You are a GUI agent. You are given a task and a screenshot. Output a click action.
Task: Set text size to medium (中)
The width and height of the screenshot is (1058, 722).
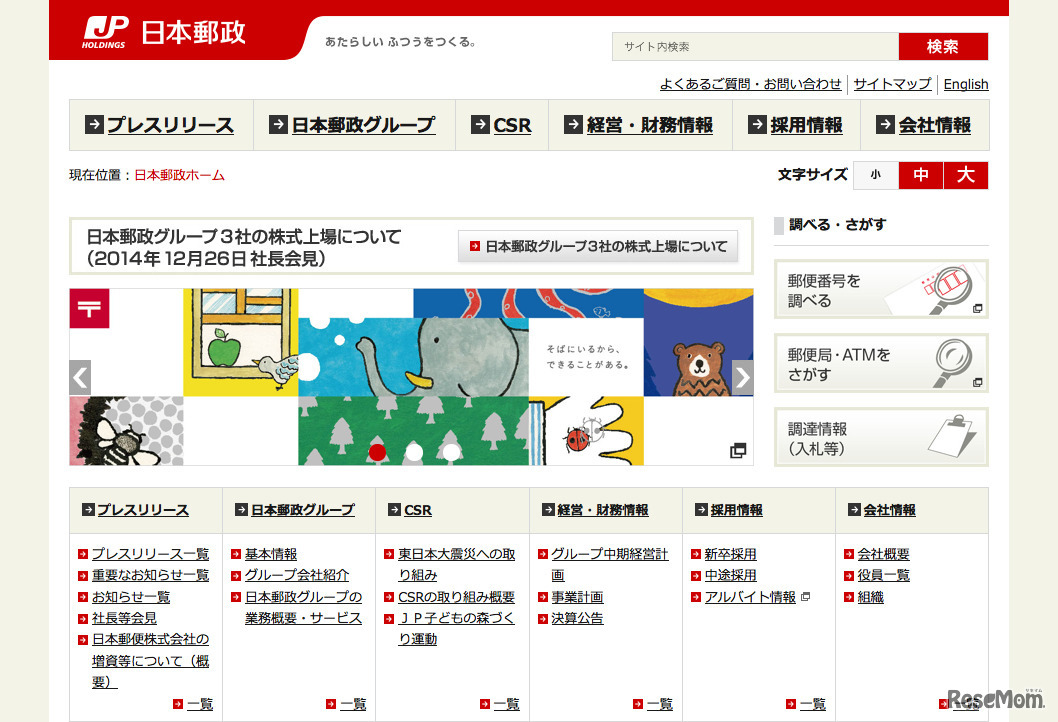pos(921,175)
